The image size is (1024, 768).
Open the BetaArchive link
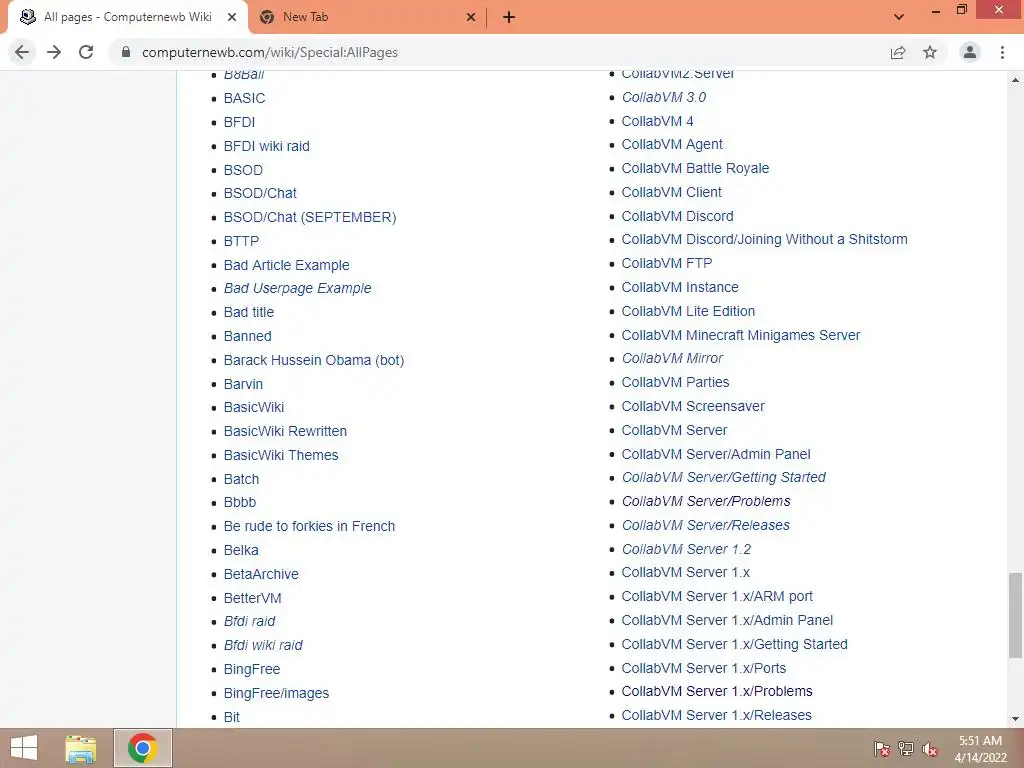tap(261, 574)
